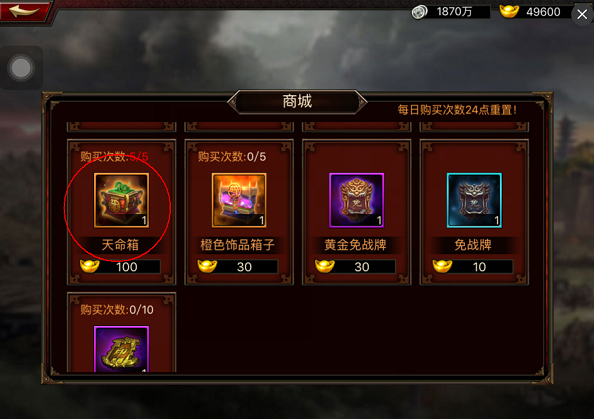
Task: Click the 天命箱 item name label
Action: (x=120, y=245)
